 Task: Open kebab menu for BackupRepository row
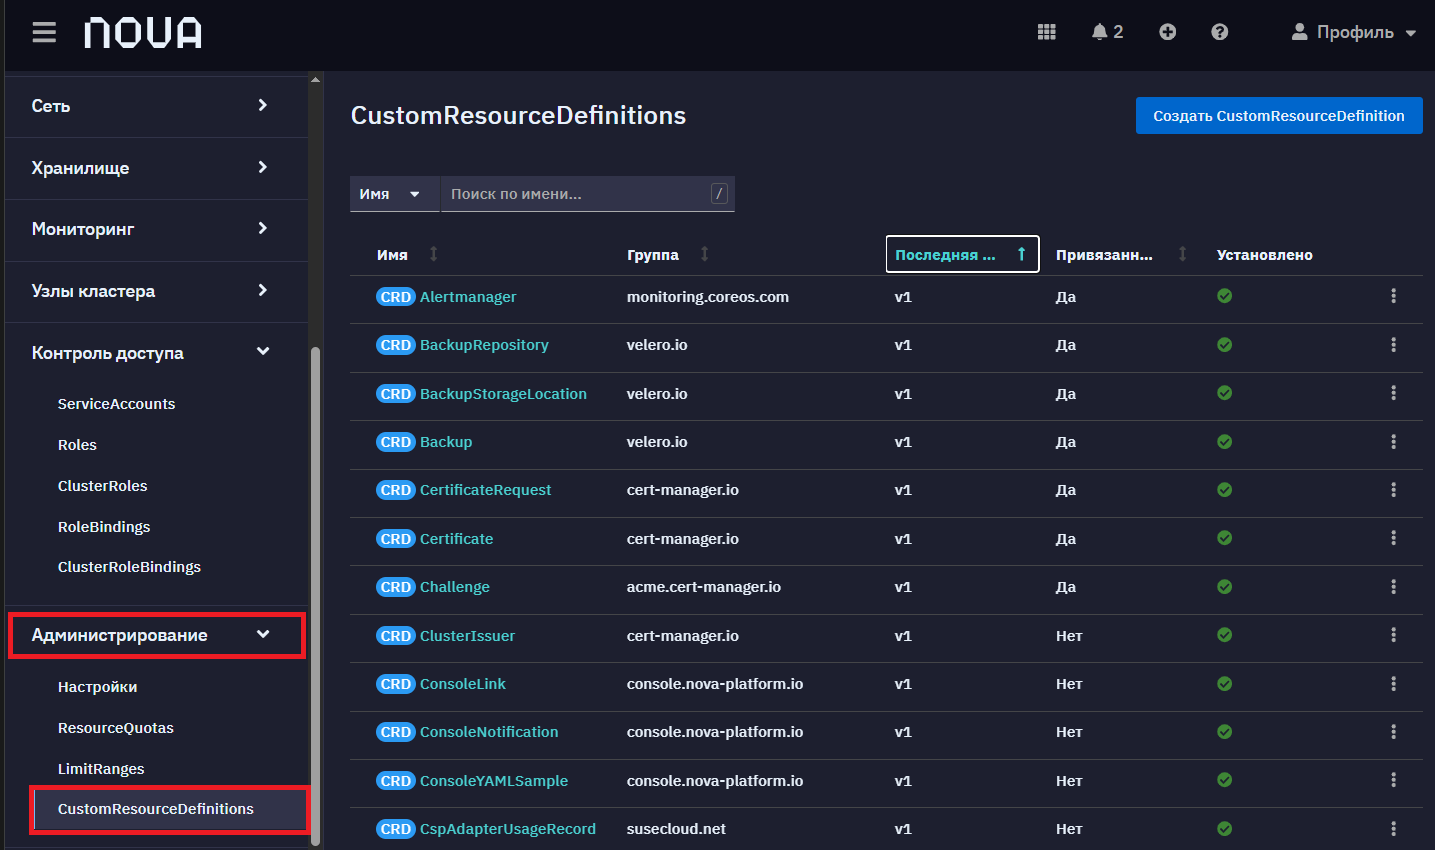(x=1393, y=345)
